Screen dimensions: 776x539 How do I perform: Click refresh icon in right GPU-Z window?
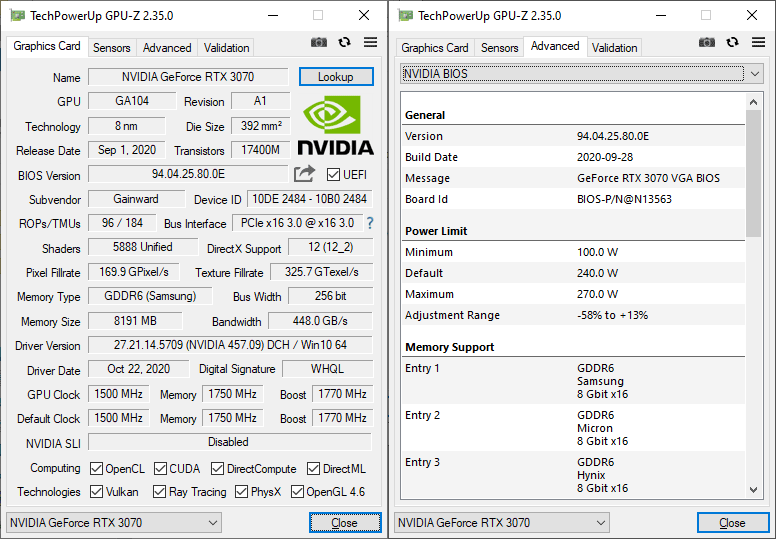[x=732, y=43]
